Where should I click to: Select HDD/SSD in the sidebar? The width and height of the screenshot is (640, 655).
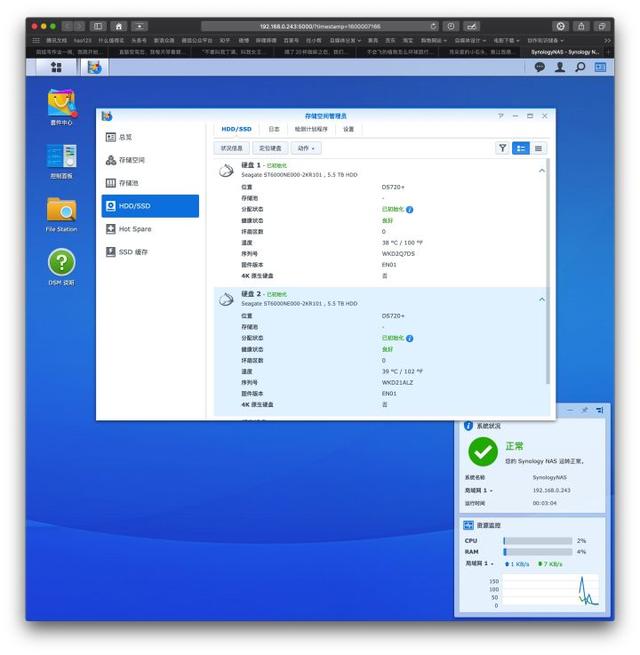(150, 206)
